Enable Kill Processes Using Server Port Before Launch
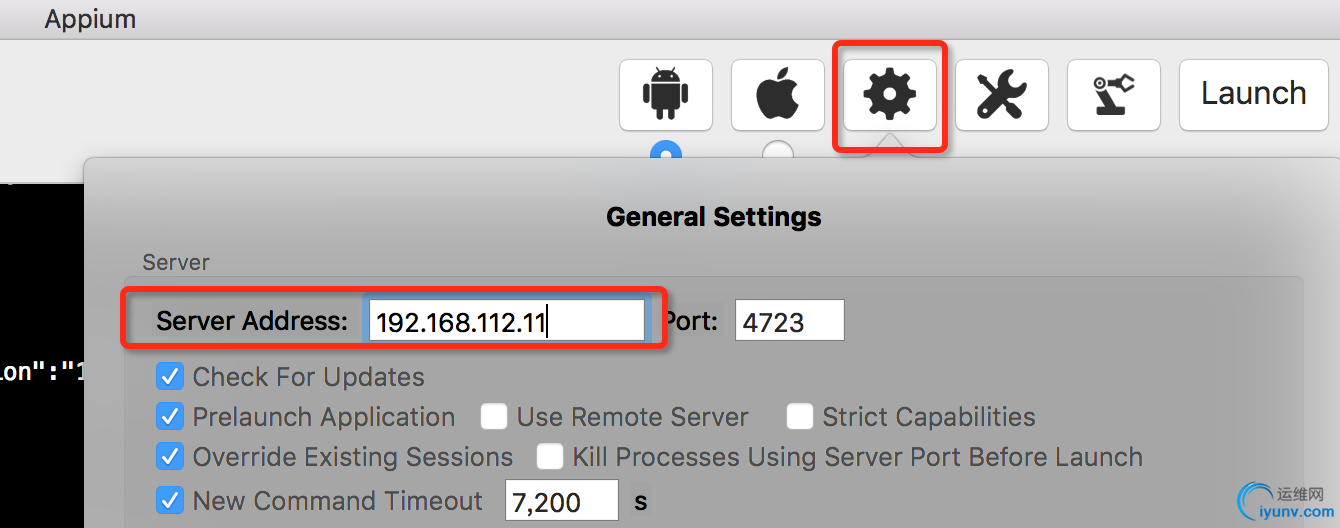1340x528 pixels. pyautogui.click(x=550, y=457)
